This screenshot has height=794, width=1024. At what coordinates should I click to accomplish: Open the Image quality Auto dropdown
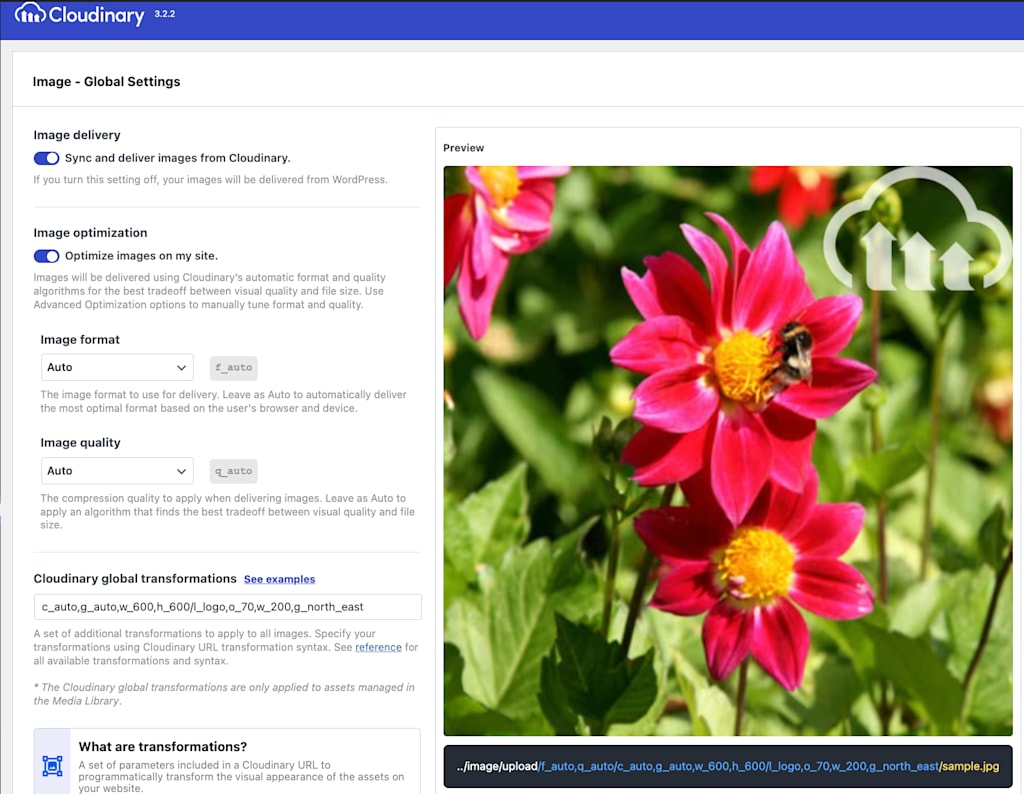click(x=117, y=471)
